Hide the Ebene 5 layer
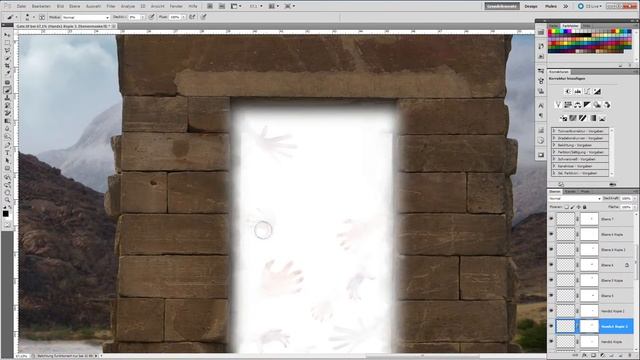The image size is (640, 360). click(x=551, y=296)
